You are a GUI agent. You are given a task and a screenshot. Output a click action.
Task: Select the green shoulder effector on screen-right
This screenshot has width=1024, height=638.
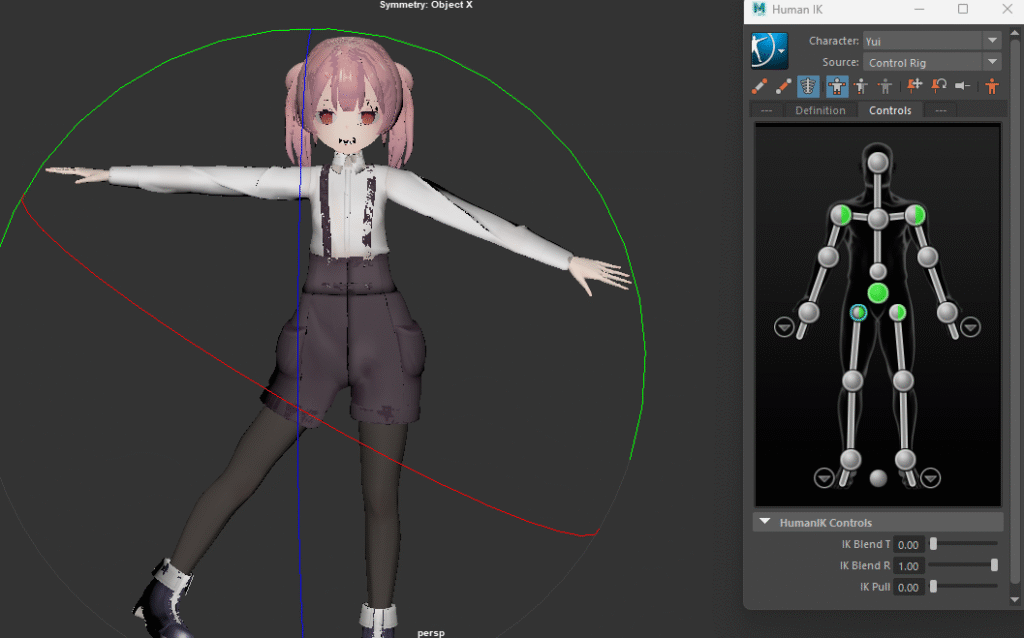915,215
